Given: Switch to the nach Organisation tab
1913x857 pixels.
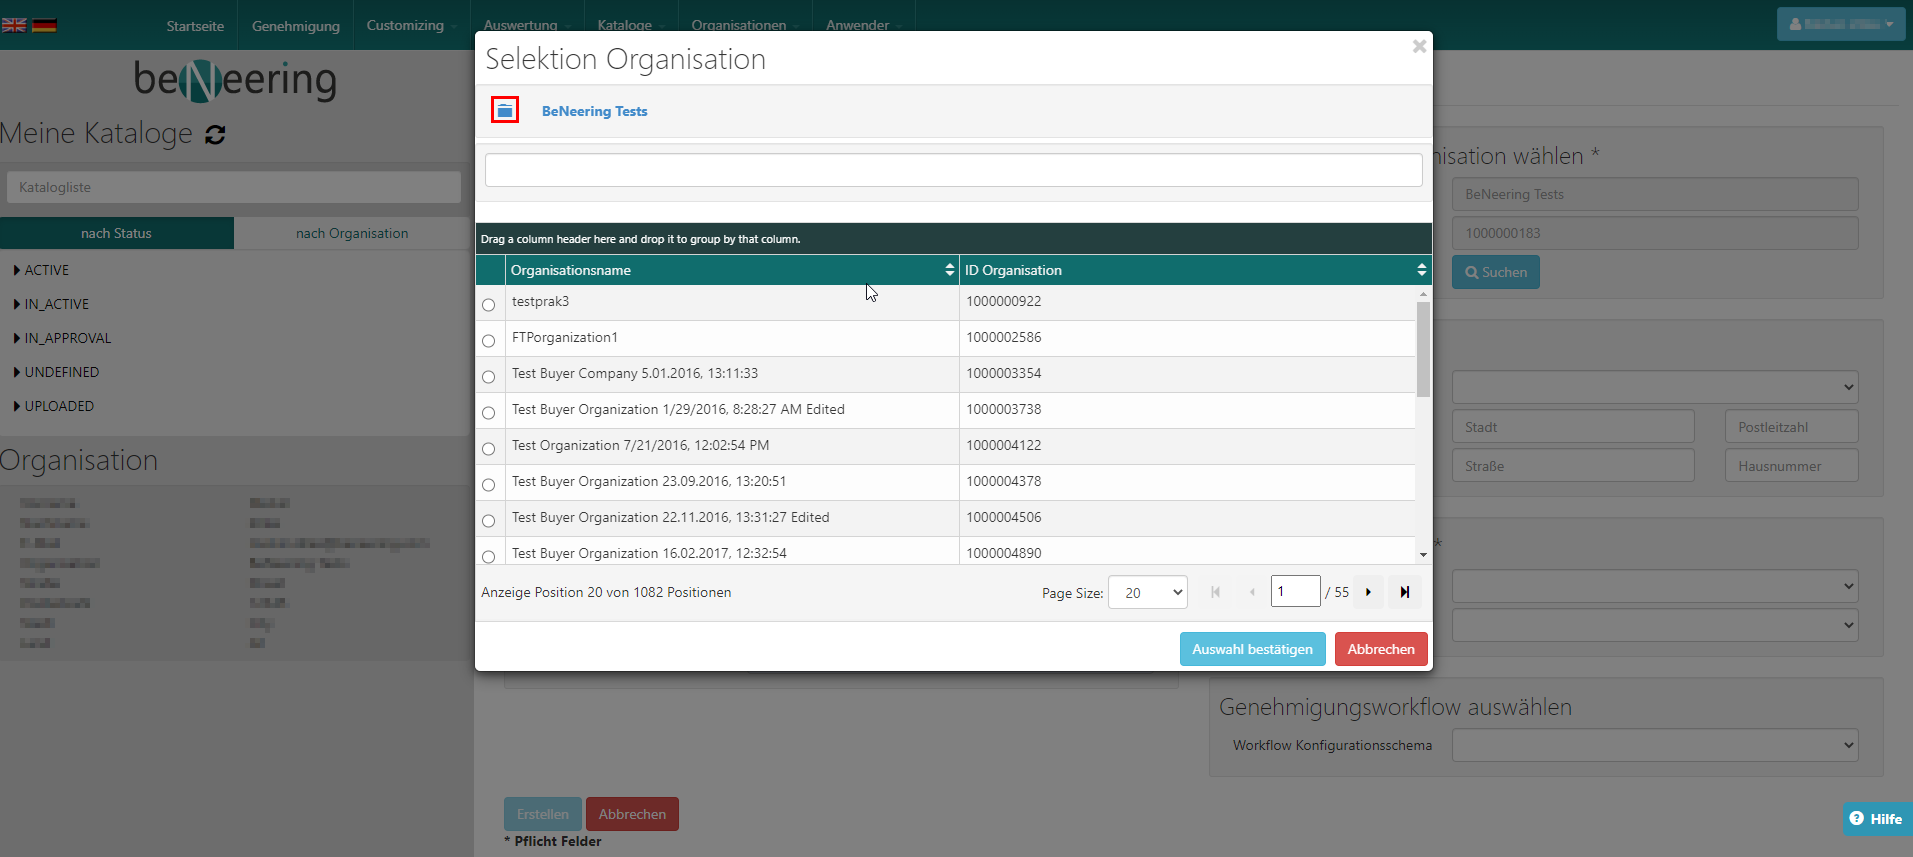Looking at the screenshot, I should (352, 233).
